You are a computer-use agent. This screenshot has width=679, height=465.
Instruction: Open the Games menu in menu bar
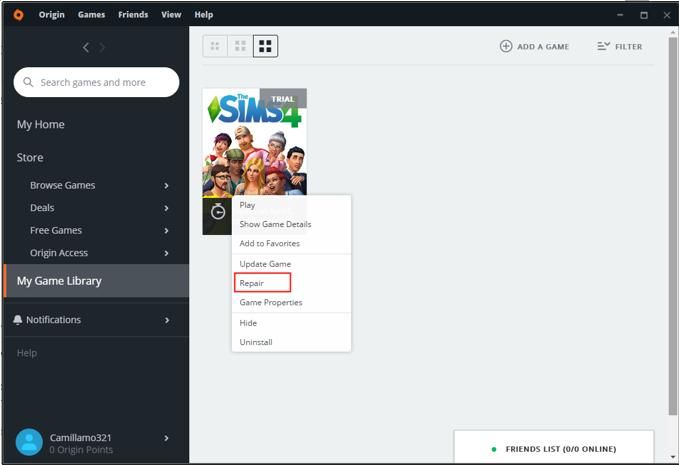pyautogui.click(x=91, y=15)
